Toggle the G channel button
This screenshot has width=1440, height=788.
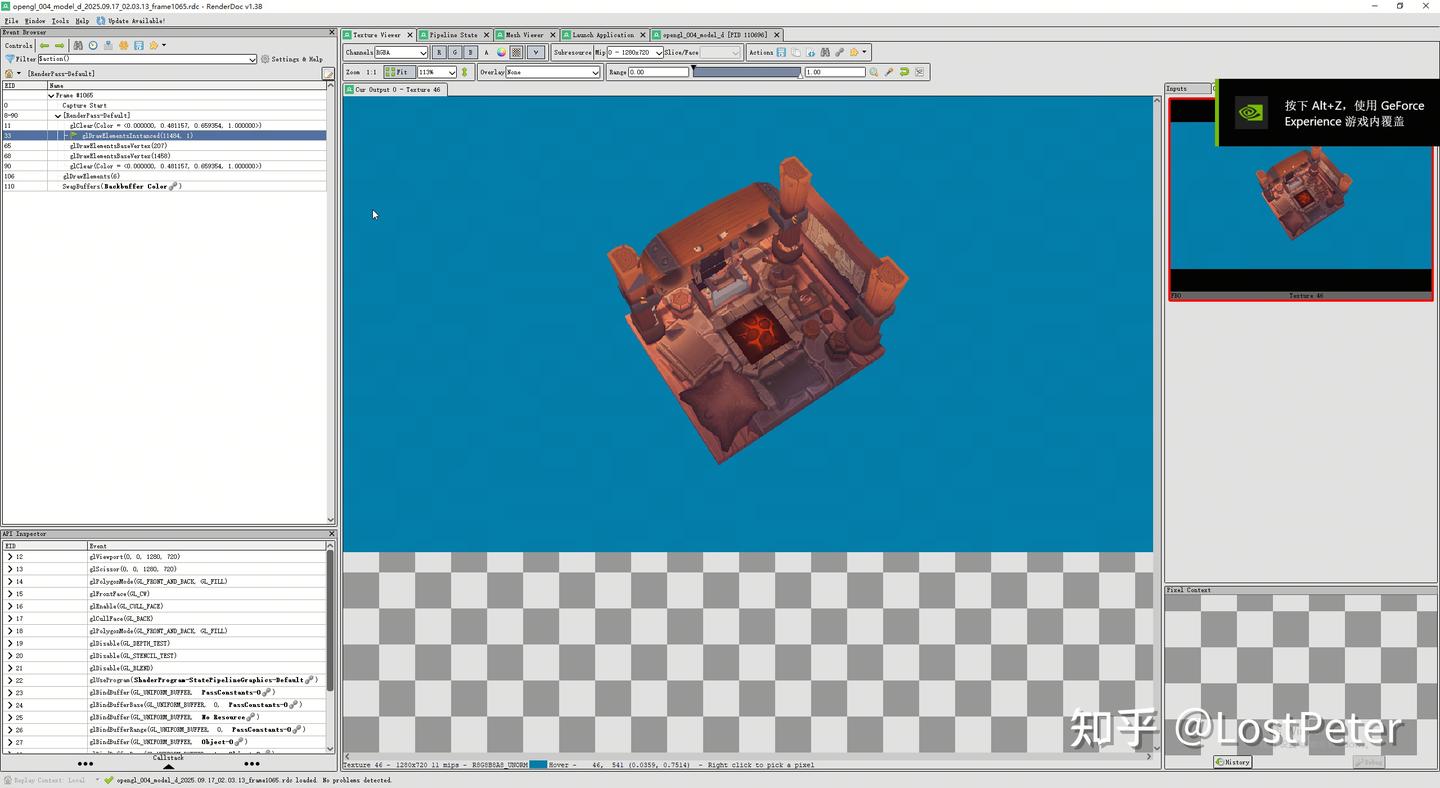[x=455, y=52]
